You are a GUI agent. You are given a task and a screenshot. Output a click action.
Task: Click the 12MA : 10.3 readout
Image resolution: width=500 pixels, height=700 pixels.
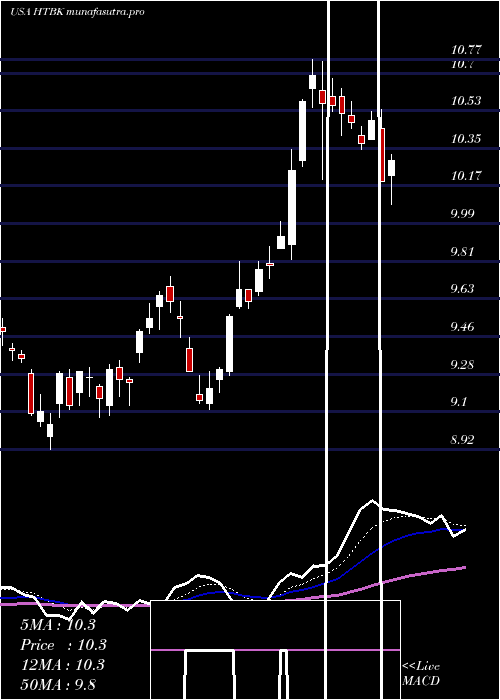pyautogui.click(x=62, y=665)
